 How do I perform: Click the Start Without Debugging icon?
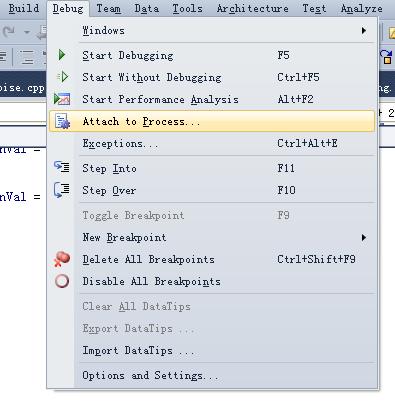(62, 77)
